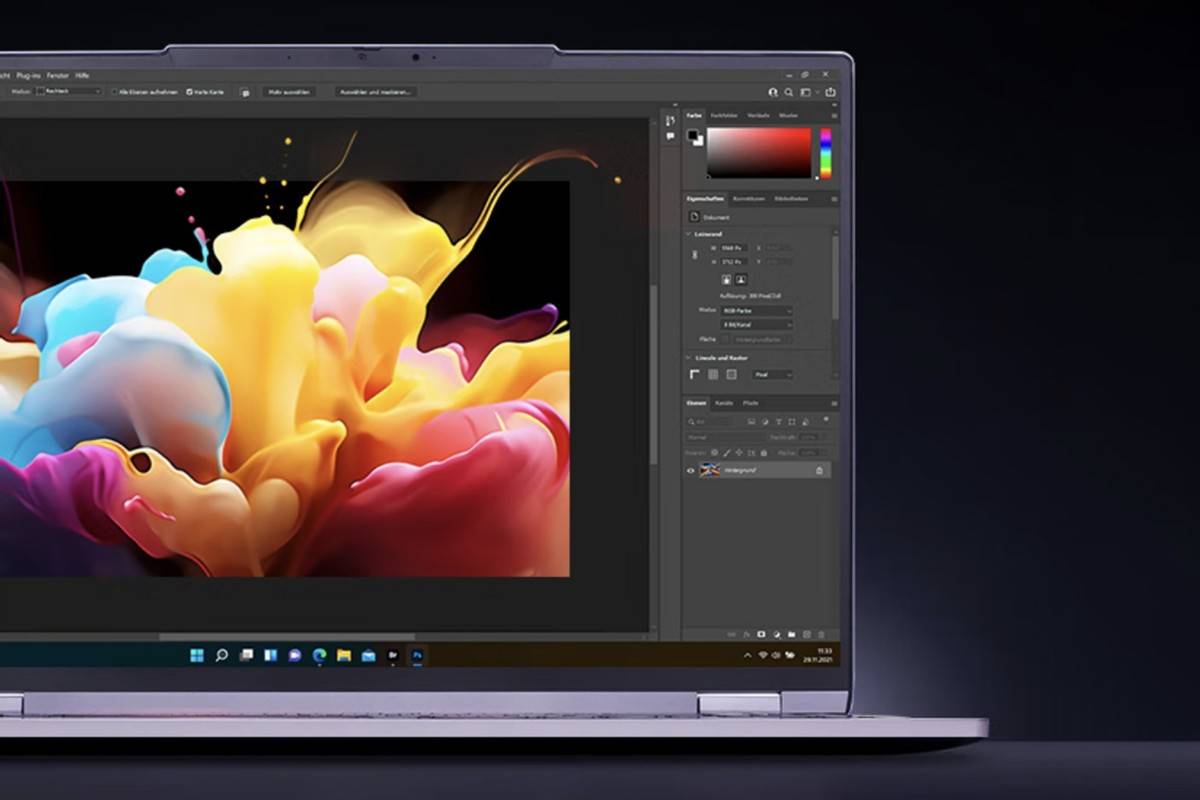The image size is (1200, 800).
Task: Hide the Hintergrund layer with the eye icon
Action: click(690, 470)
